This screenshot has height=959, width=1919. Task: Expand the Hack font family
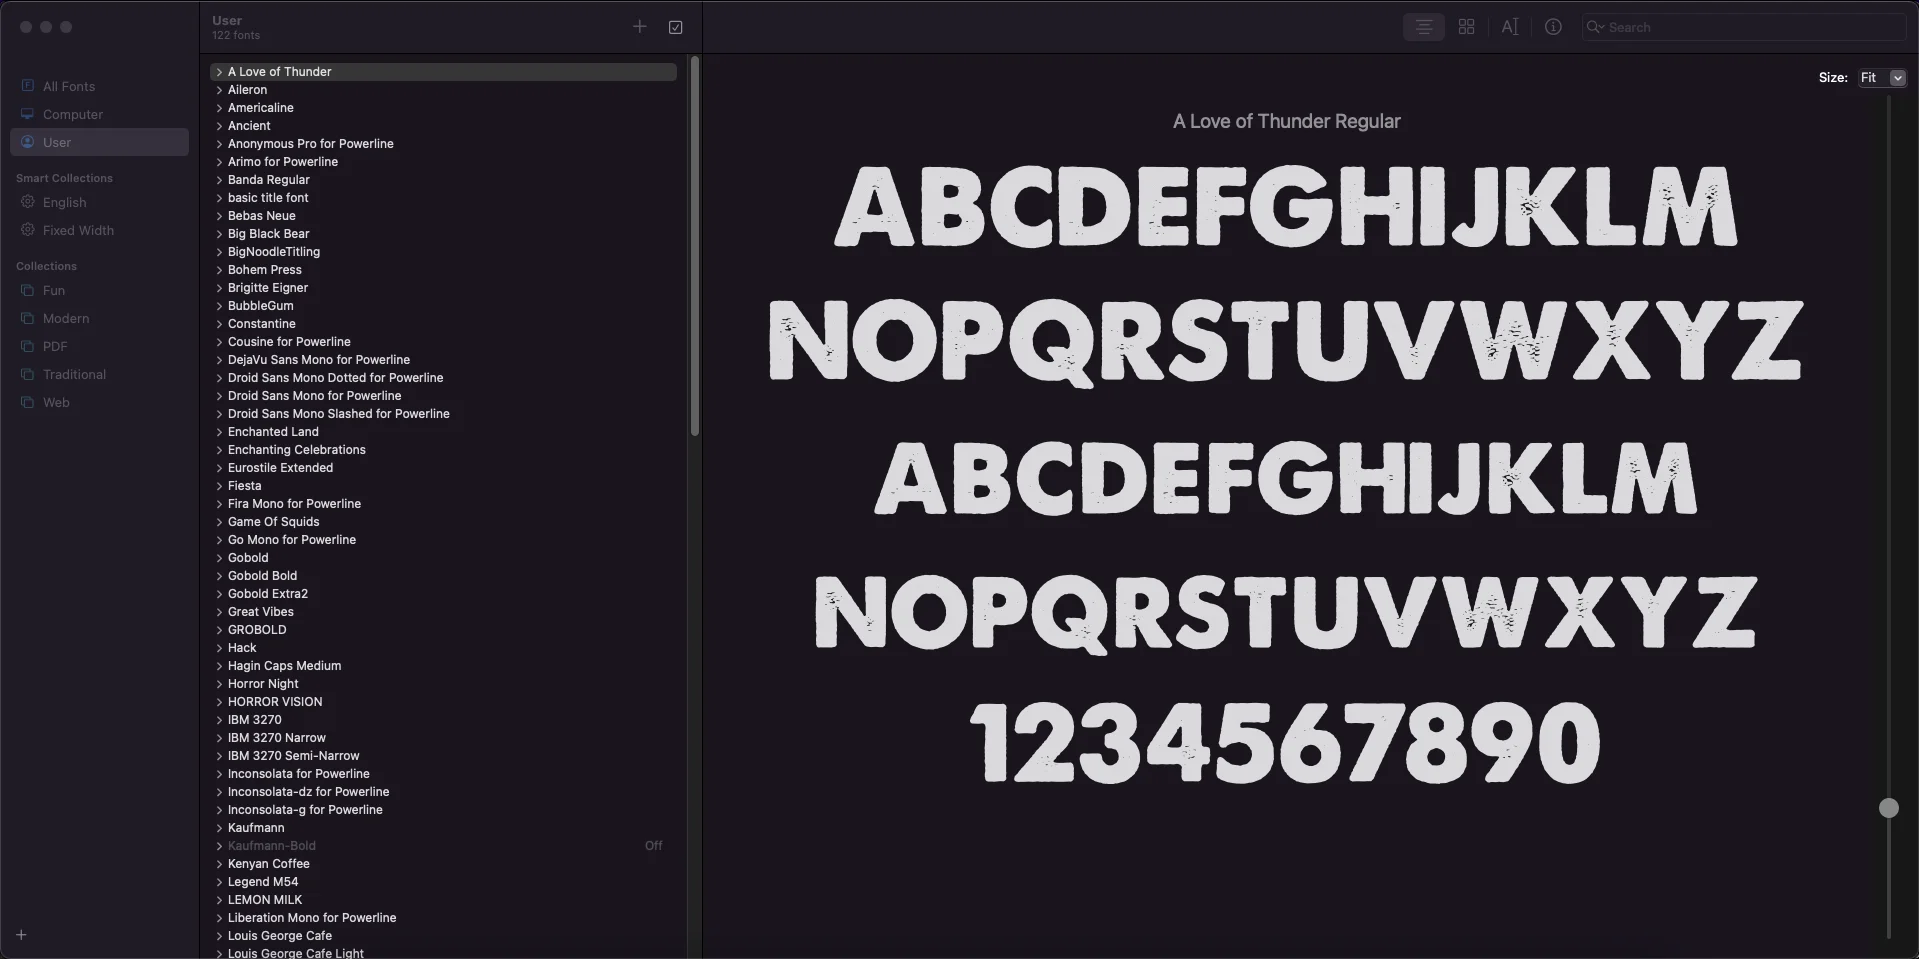tap(219, 648)
